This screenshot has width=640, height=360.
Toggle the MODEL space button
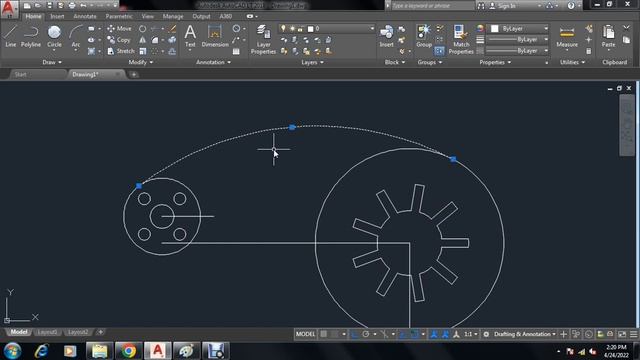305,334
